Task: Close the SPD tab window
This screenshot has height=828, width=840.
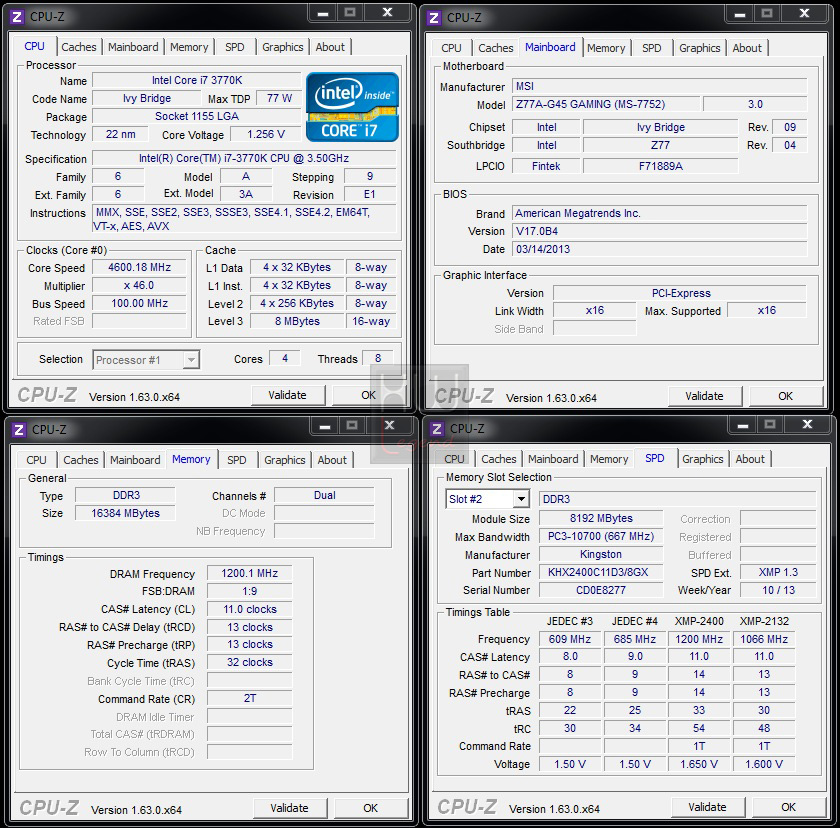Action: point(808,425)
